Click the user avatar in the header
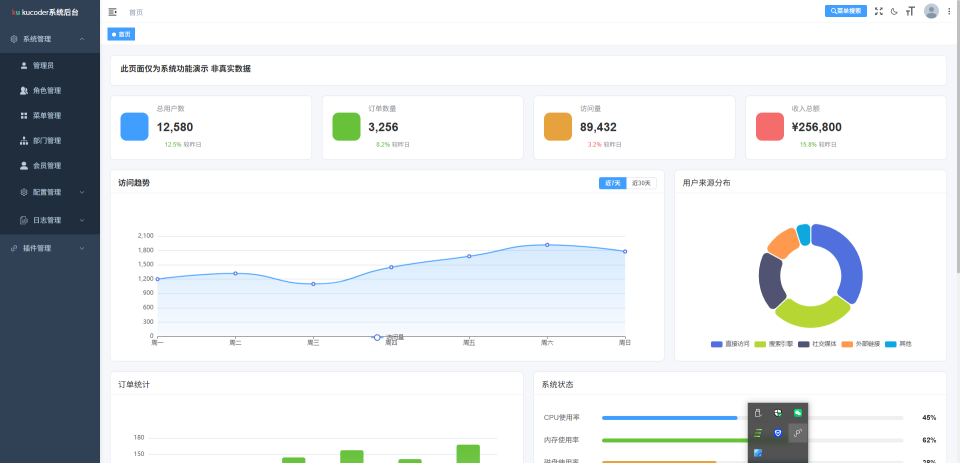The width and height of the screenshot is (960, 463). point(931,11)
